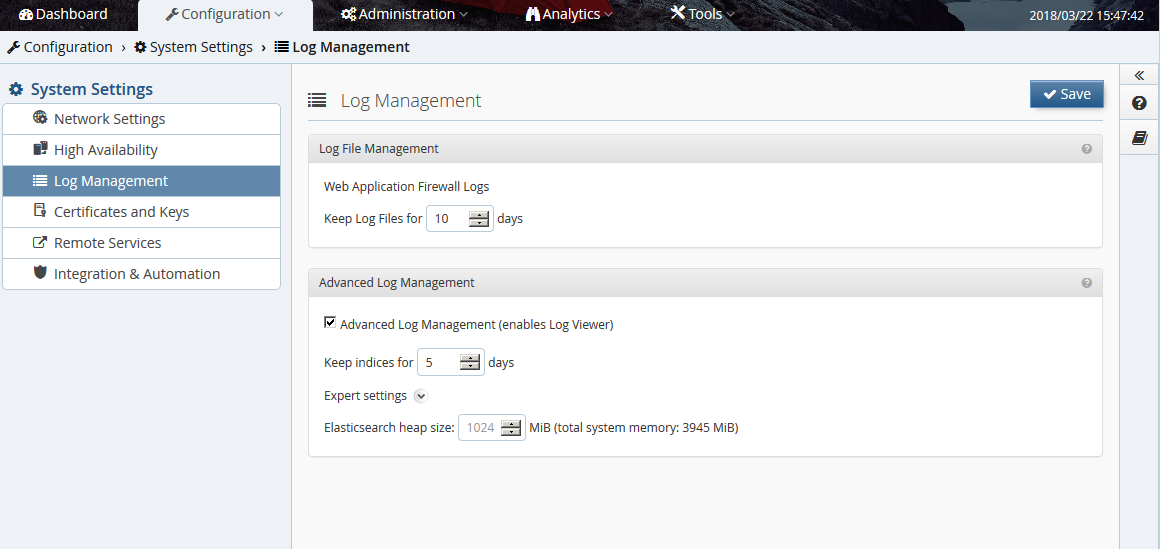
Task: Decrease Keep indices days value
Action: point(471,366)
